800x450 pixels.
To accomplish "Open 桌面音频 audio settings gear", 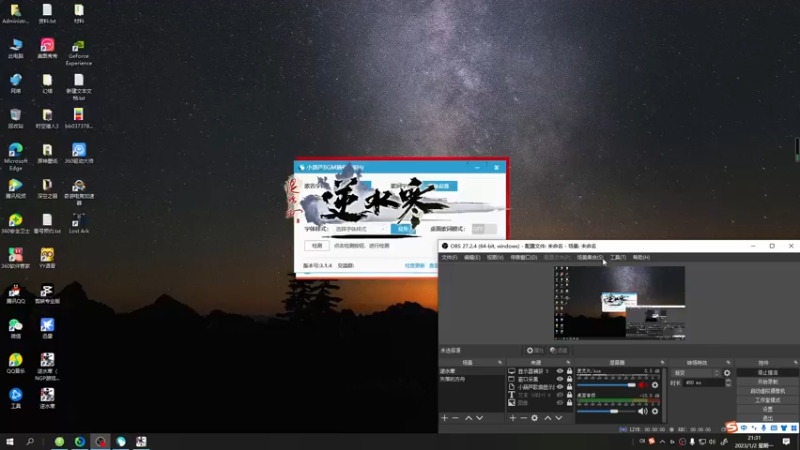I will (655, 411).
